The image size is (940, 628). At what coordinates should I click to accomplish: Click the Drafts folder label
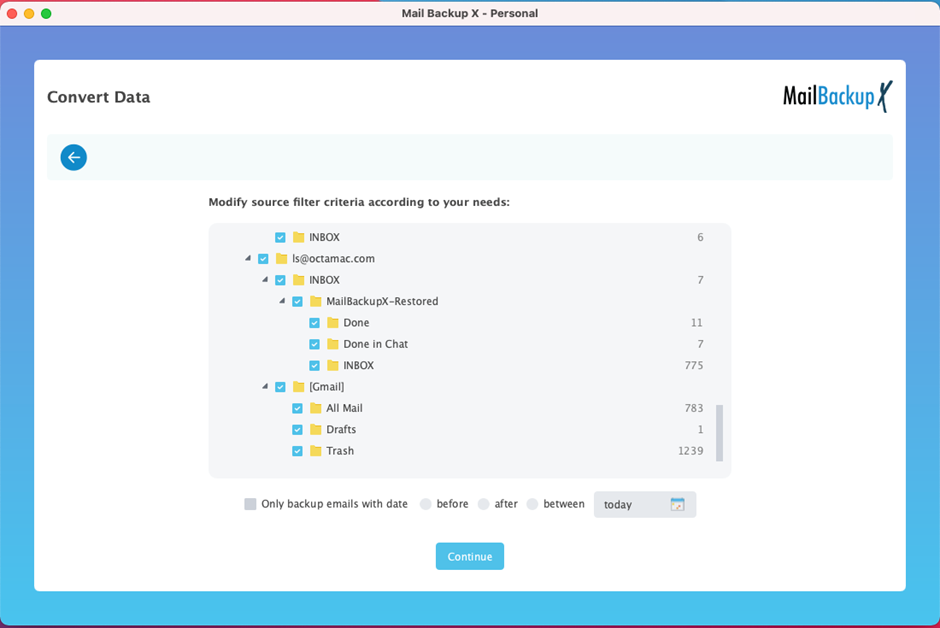tap(341, 430)
